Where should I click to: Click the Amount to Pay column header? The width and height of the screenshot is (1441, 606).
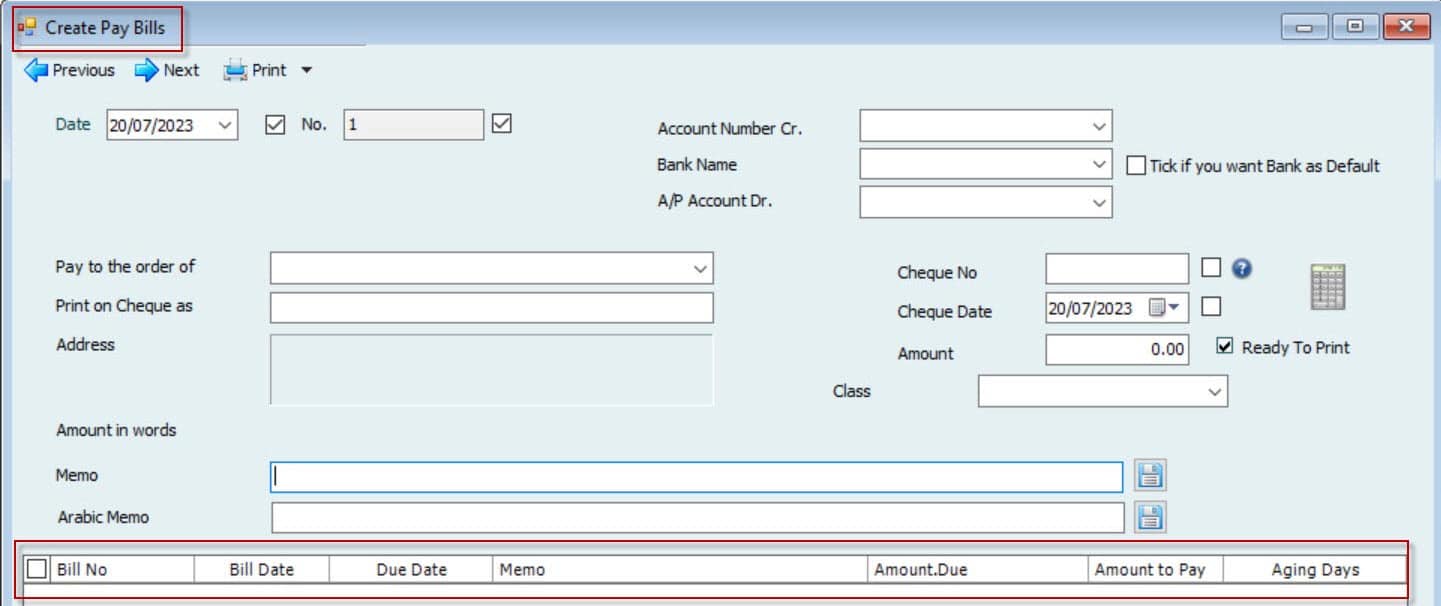pos(1157,569)
